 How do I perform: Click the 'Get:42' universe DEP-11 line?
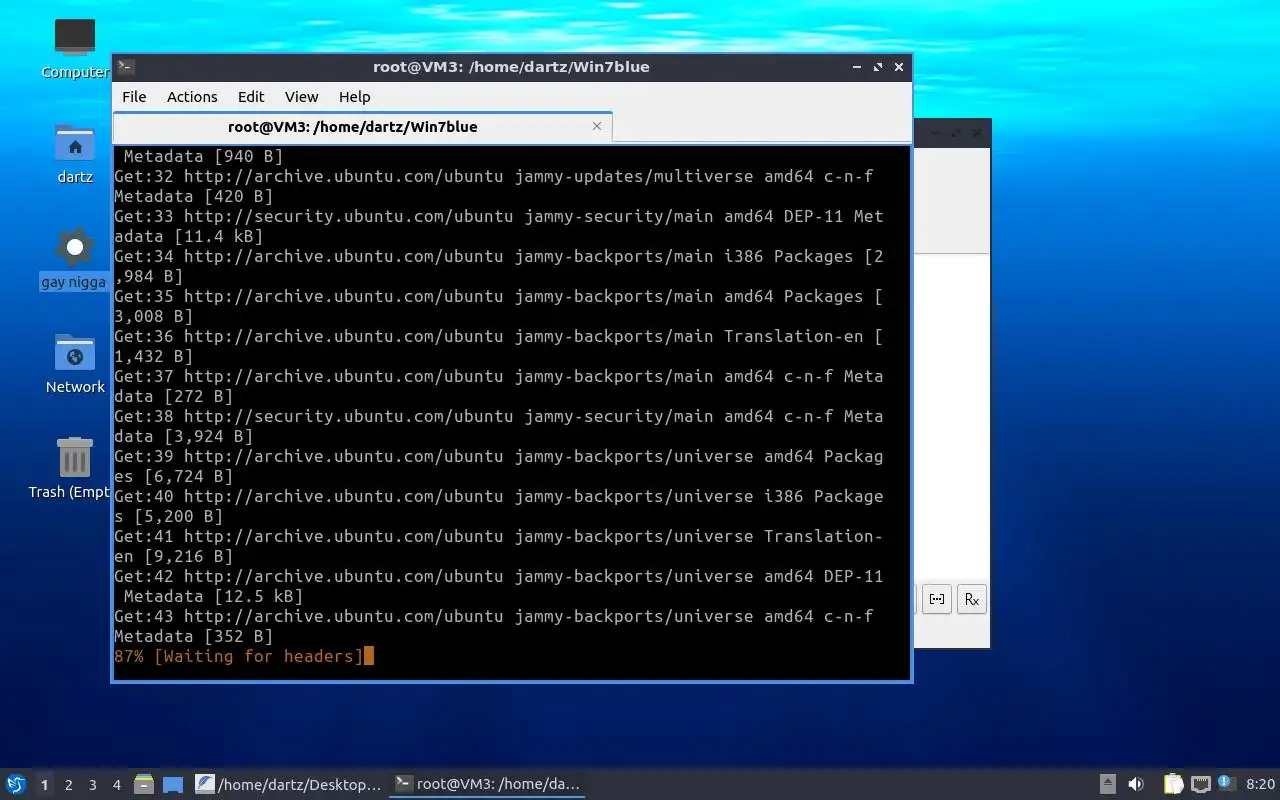tap(499, 576)
